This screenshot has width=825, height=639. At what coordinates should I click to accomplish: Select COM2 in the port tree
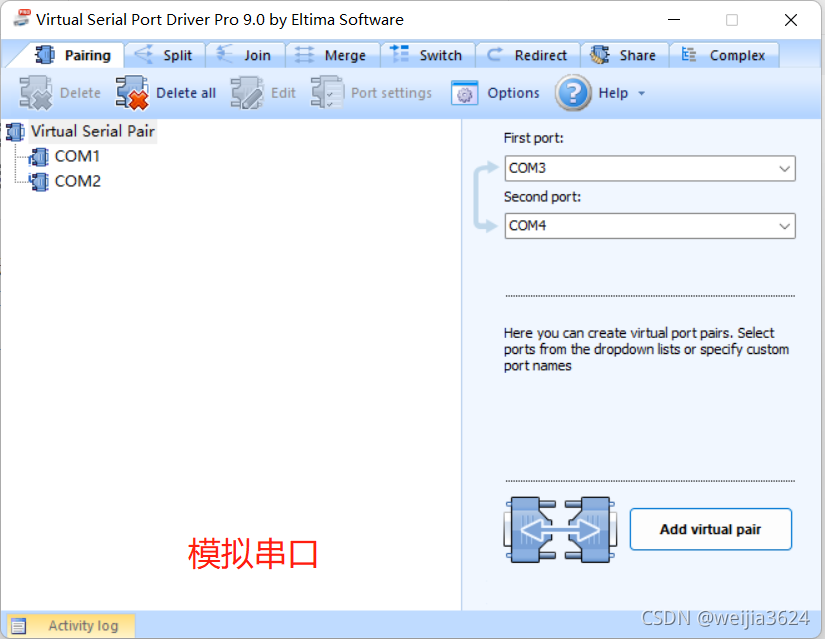click(x=77, y=181)
